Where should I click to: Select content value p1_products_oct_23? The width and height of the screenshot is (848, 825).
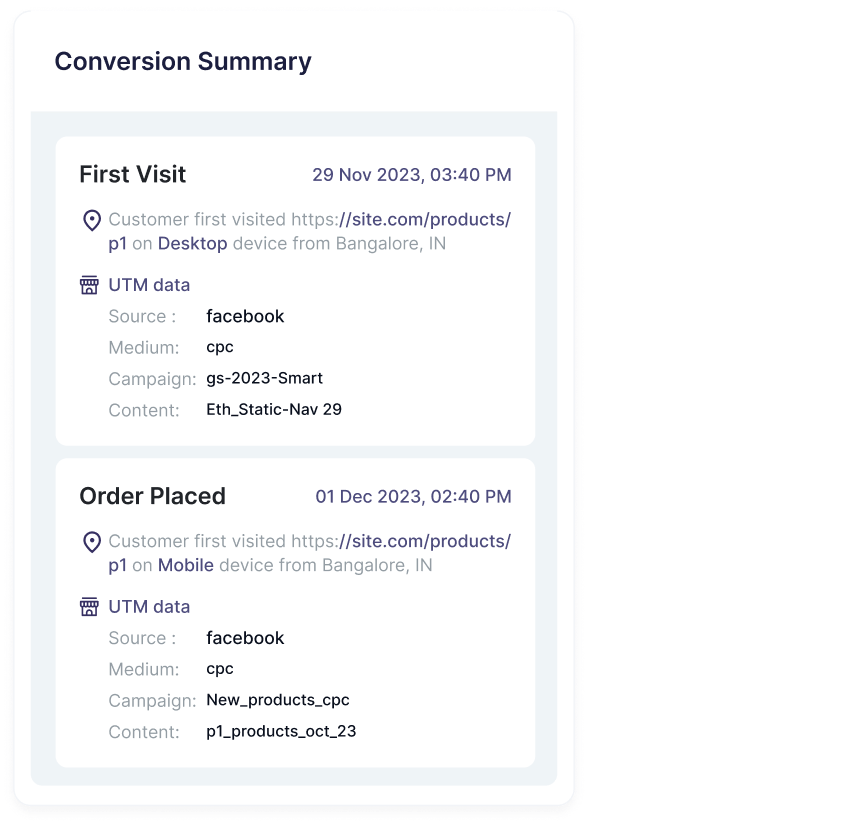281,731
